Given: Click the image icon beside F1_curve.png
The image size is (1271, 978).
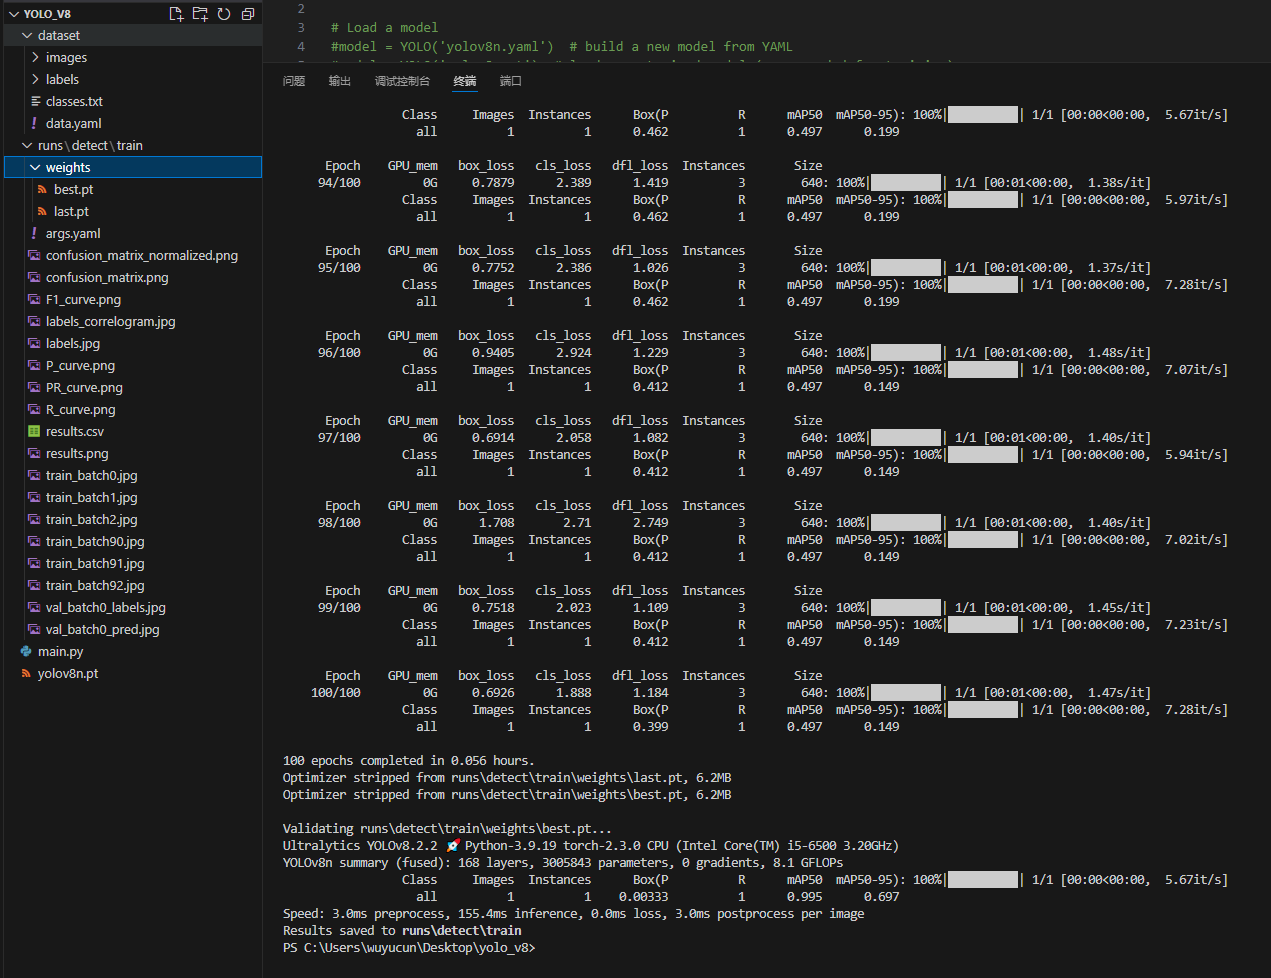Looking at the screenshot, I should point(35,299).
